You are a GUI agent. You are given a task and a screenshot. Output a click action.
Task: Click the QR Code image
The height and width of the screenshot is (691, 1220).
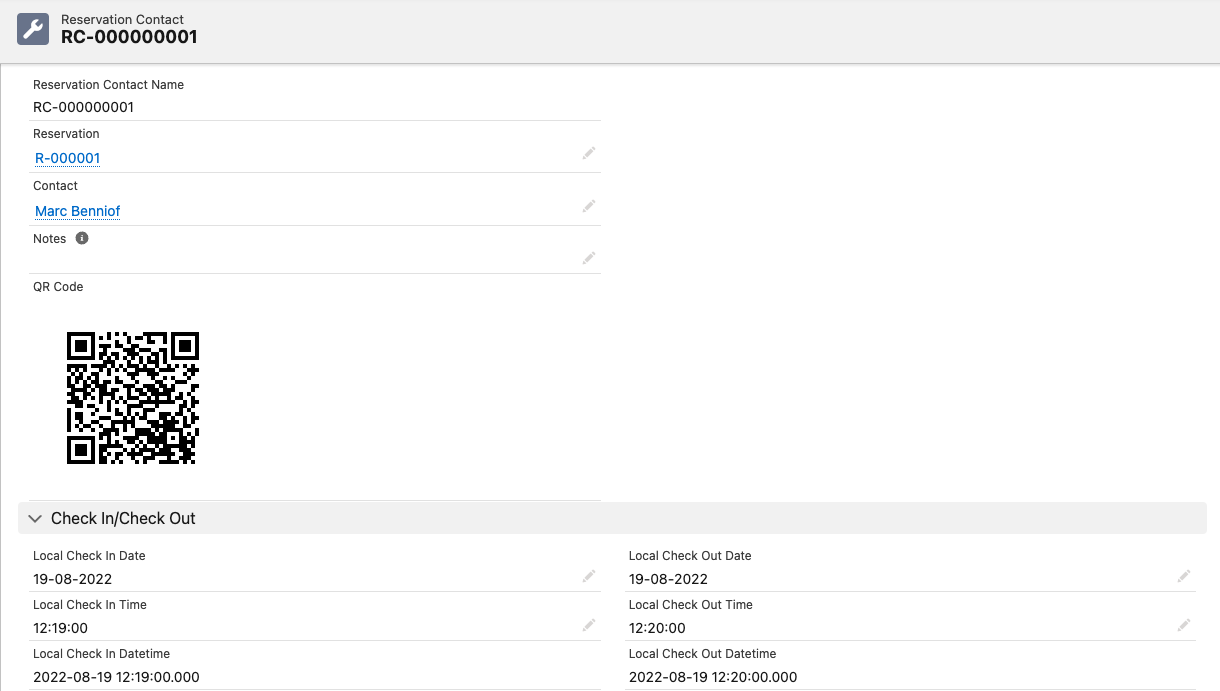coord(133,398)
